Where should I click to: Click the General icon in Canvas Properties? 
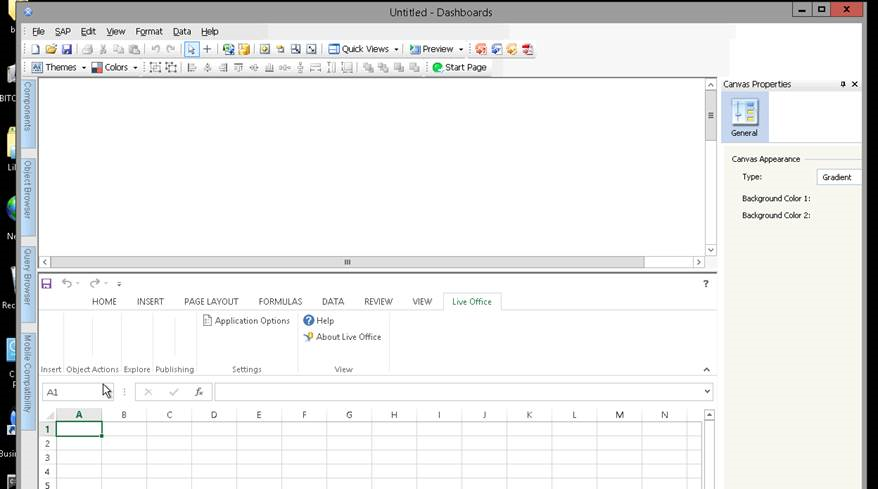pyautogui.click(x=744, y=117)
